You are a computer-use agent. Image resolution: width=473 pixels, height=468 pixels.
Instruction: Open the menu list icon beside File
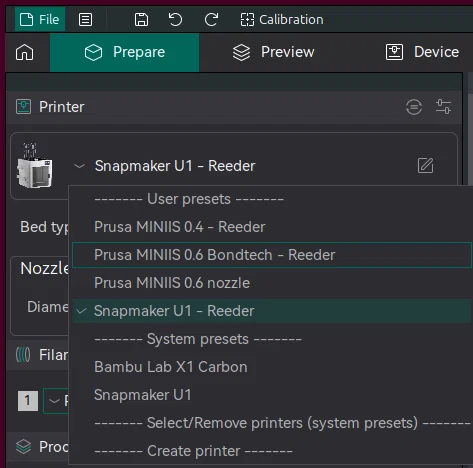tap(85, 20)
